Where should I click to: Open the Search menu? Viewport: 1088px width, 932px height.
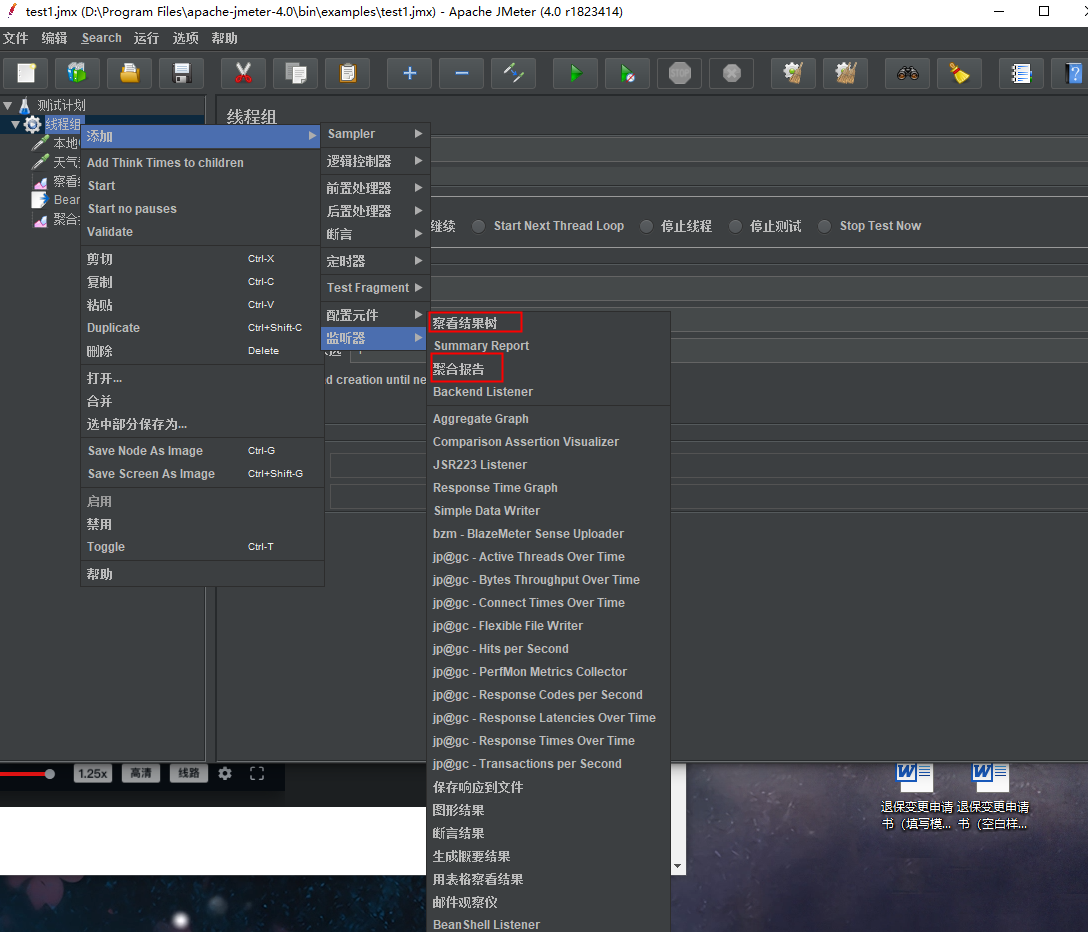point(101,38)
